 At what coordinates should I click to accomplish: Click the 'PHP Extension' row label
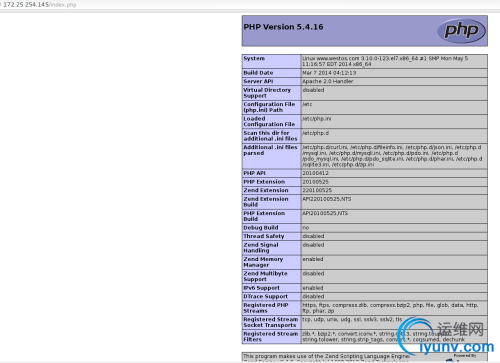[x=264, y=182]
